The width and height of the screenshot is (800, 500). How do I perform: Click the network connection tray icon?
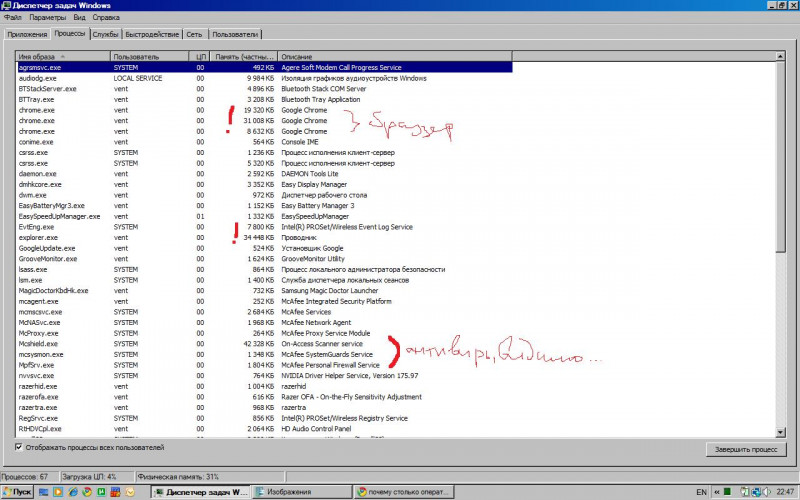756,492
